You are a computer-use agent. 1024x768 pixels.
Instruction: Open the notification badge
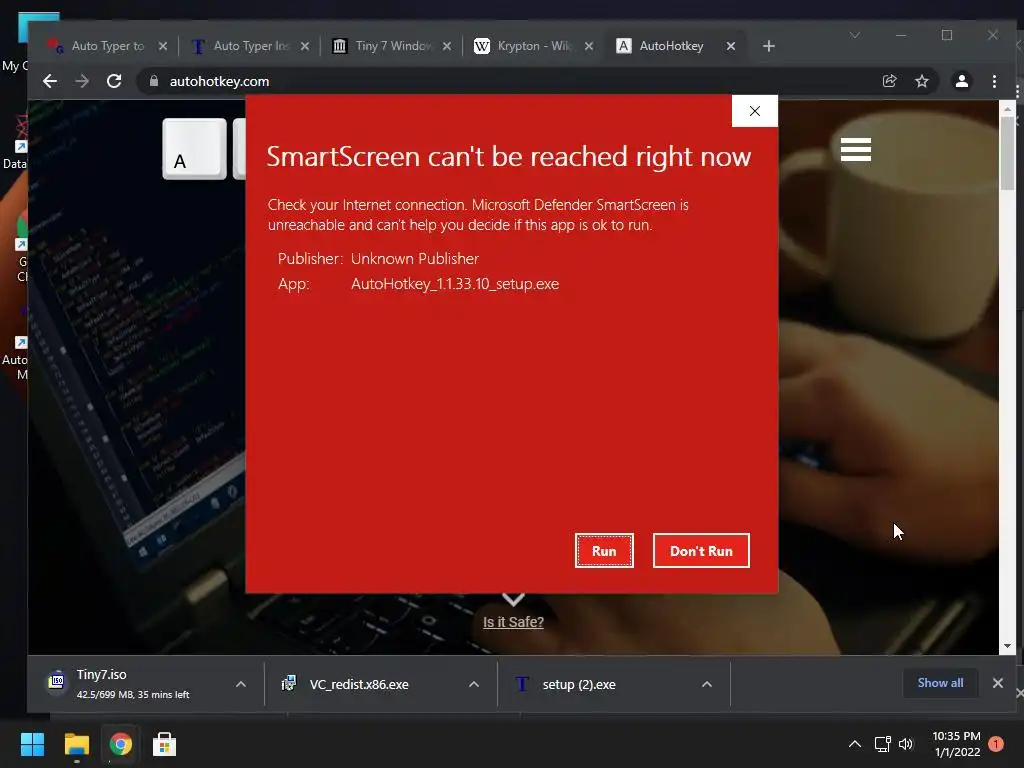(x=996, y=744)
